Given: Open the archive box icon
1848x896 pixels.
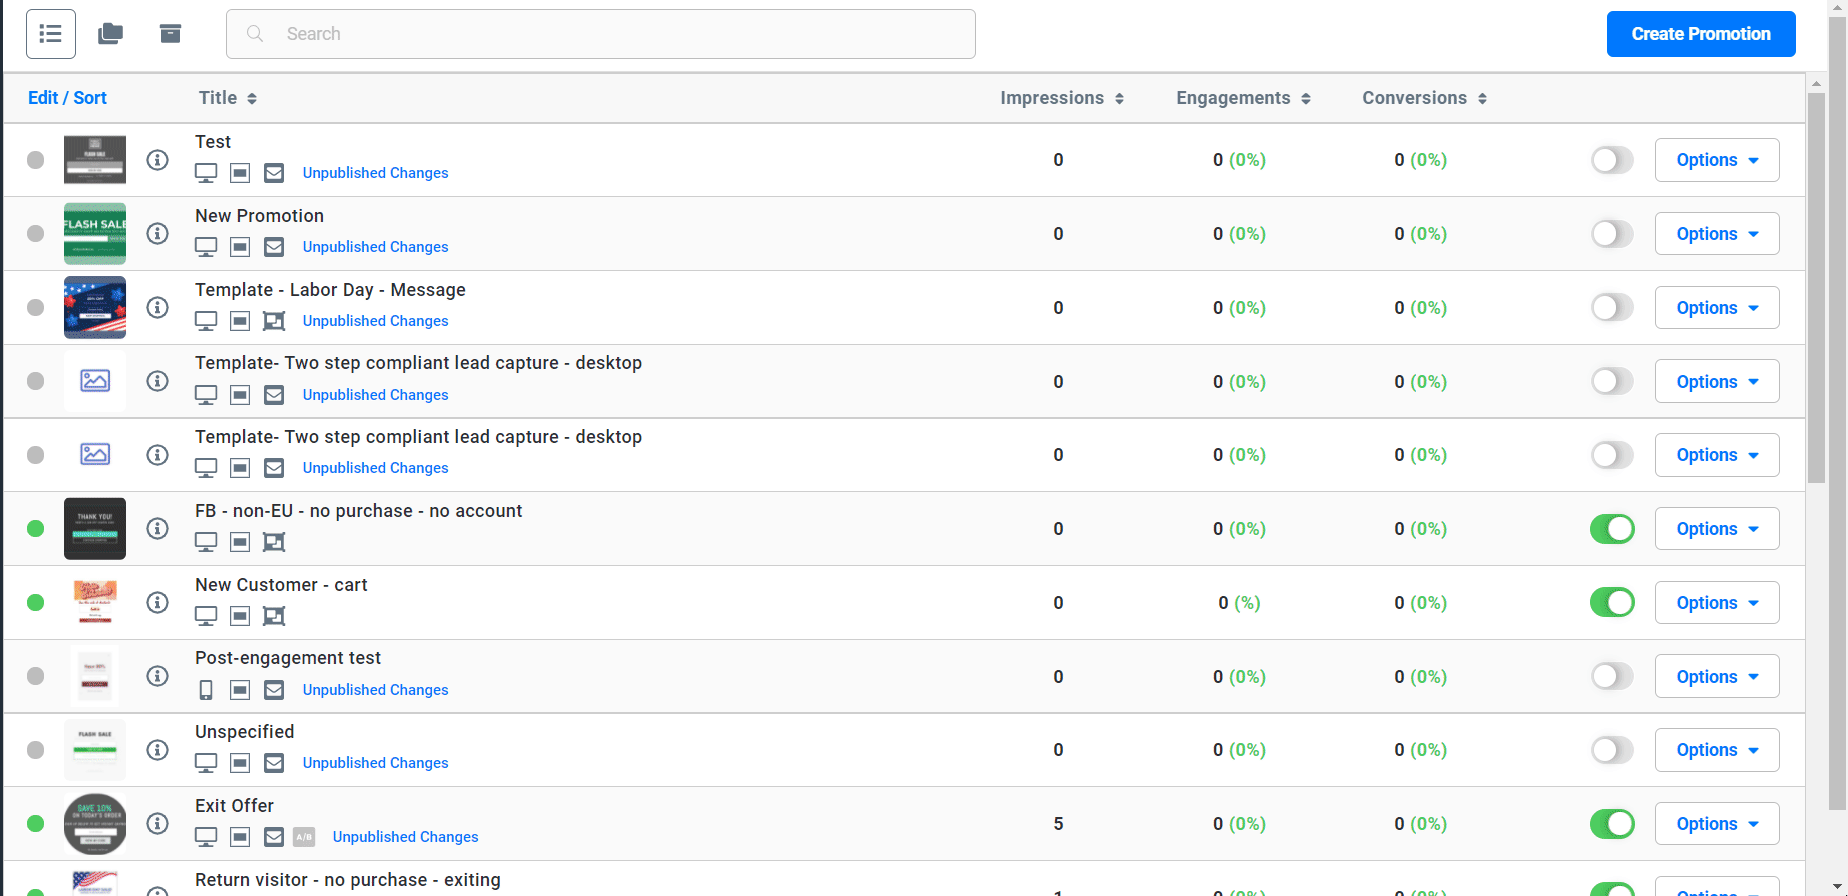Looking at the screenshot, I should pos(170,34).
